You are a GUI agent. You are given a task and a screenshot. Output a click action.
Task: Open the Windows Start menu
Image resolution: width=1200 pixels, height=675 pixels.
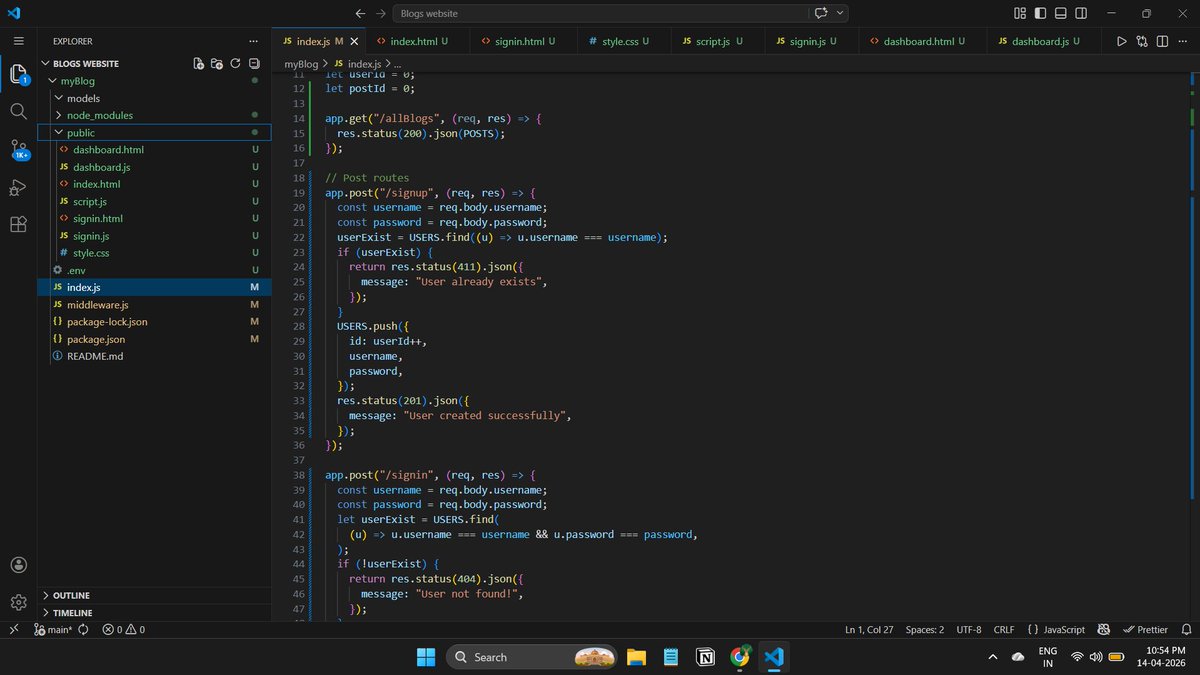[426, 657]
